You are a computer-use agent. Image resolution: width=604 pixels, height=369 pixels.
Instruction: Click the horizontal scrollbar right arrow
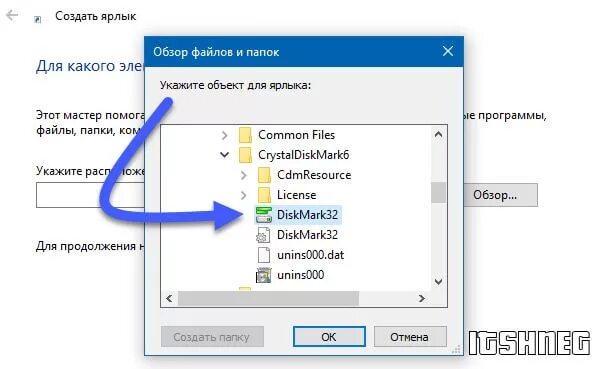pyautogui.click(x=422, y=298)
